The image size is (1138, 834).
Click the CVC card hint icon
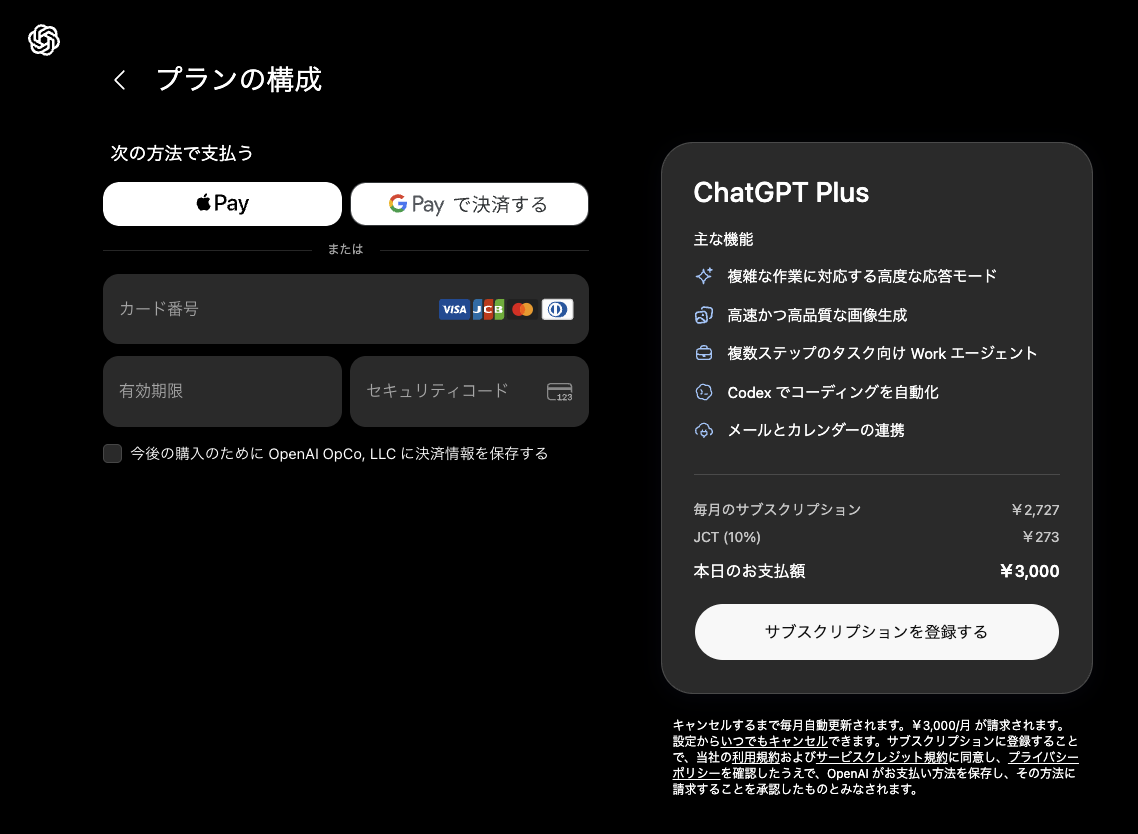pos(560,392)
